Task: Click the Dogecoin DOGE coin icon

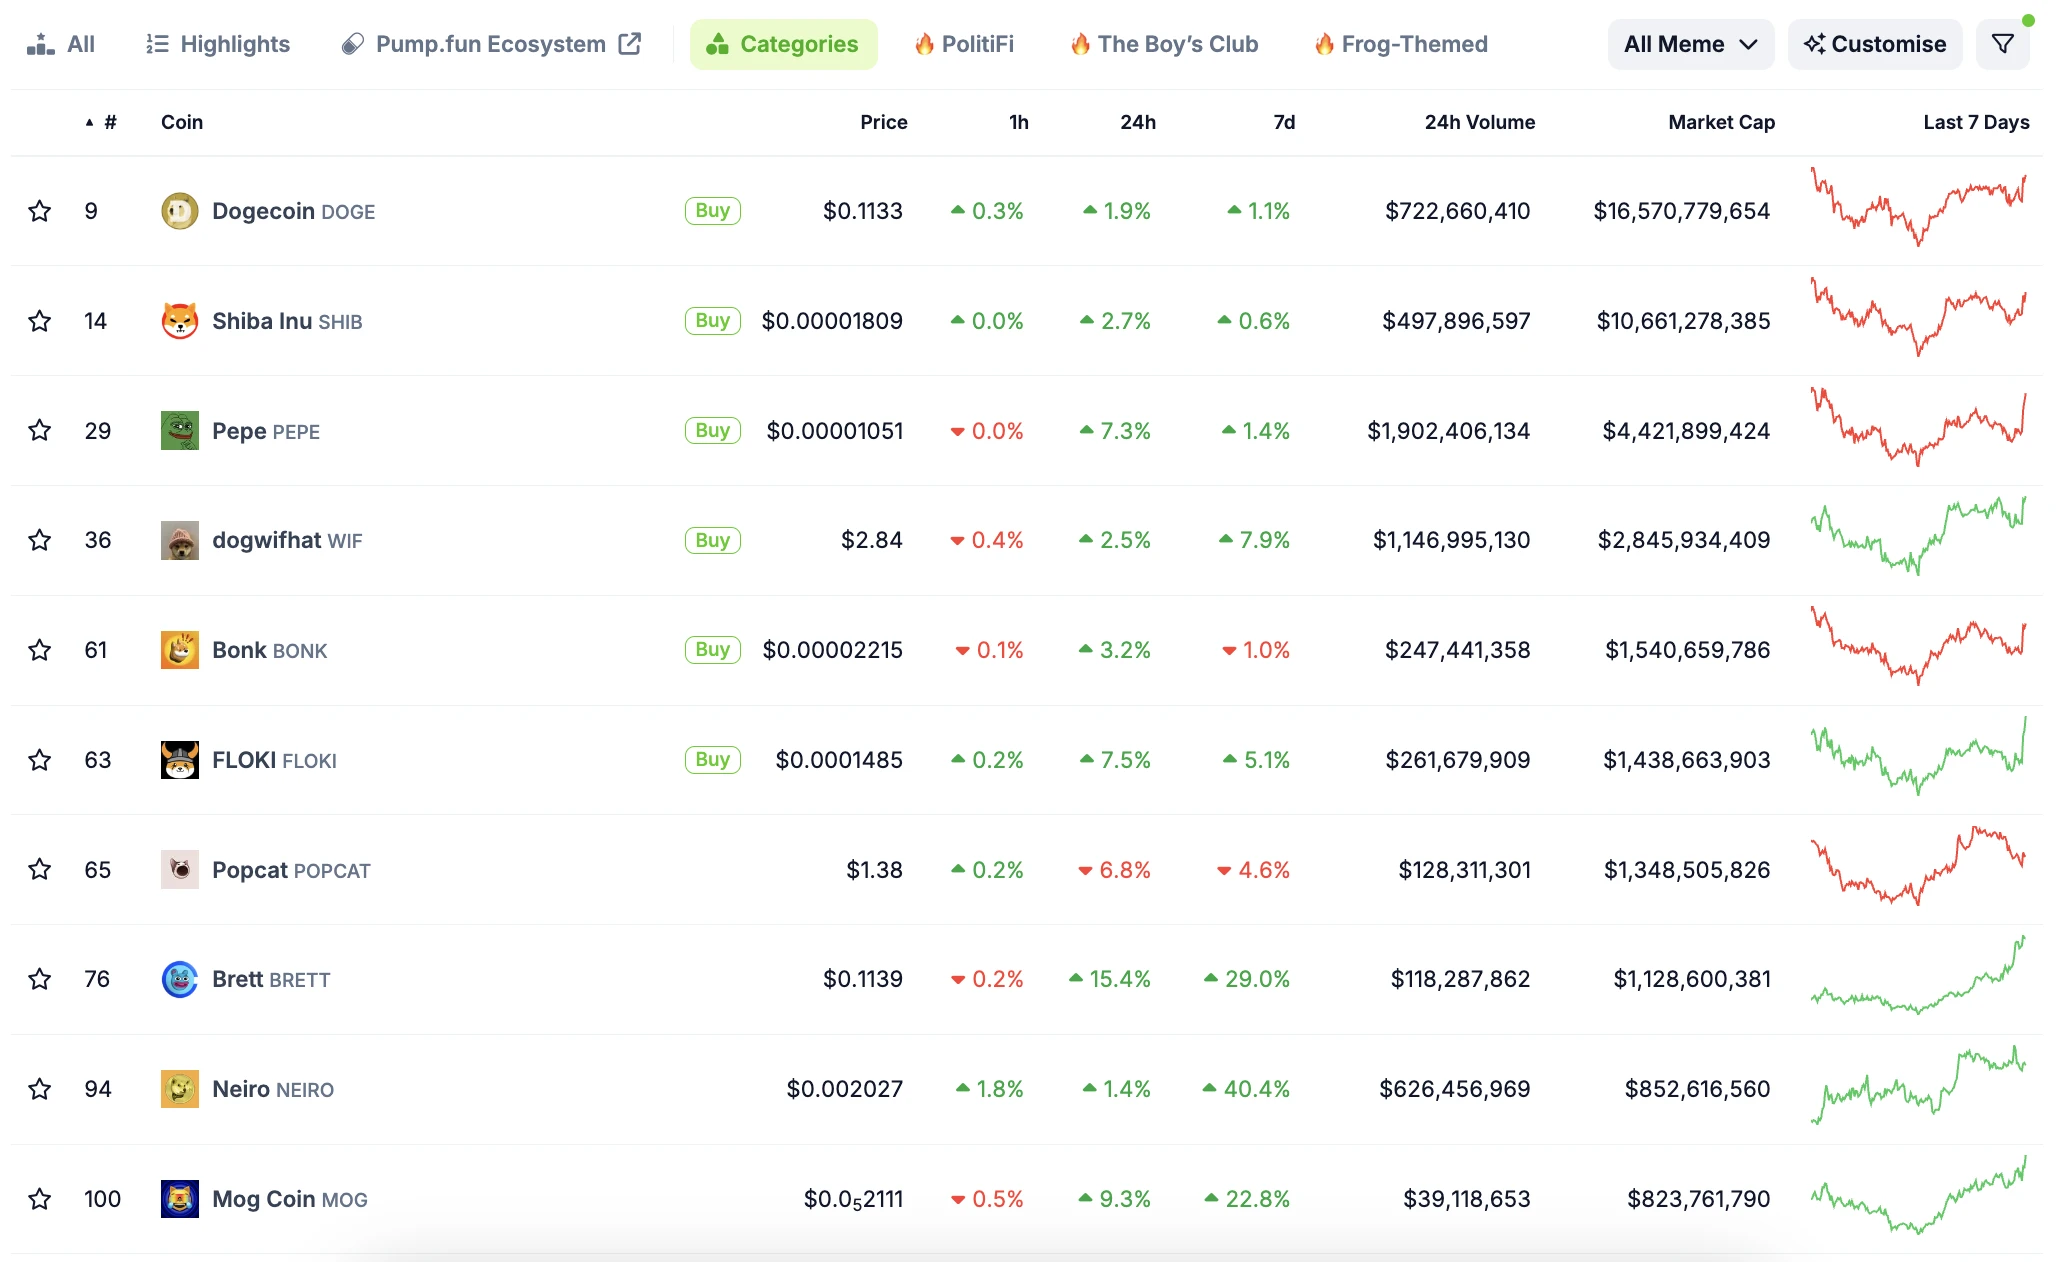Action: (x=176, y=210)
